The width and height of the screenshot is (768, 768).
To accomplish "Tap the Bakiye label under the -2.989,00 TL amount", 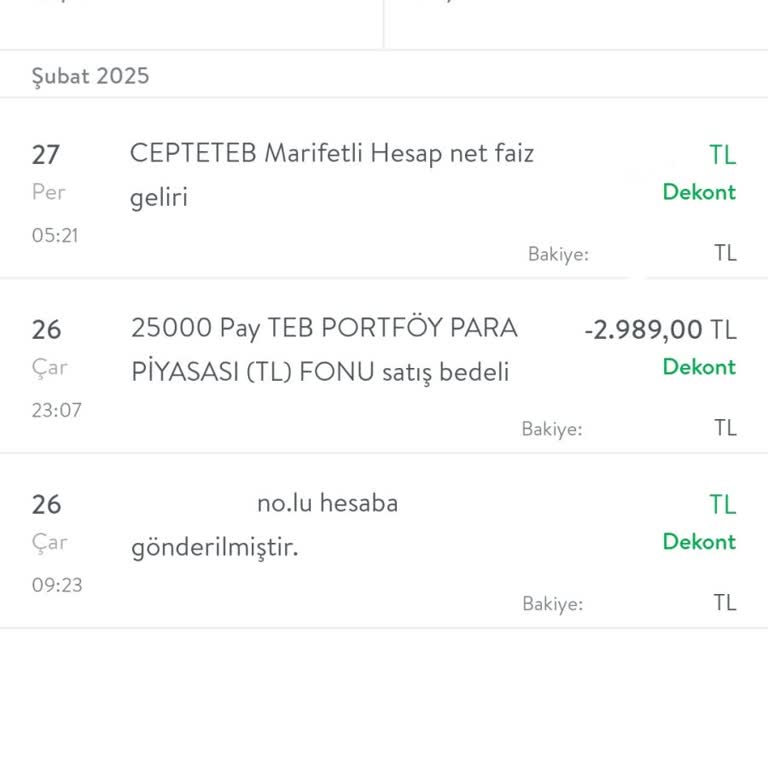I will pyautogui.click(x=552, y=429).
